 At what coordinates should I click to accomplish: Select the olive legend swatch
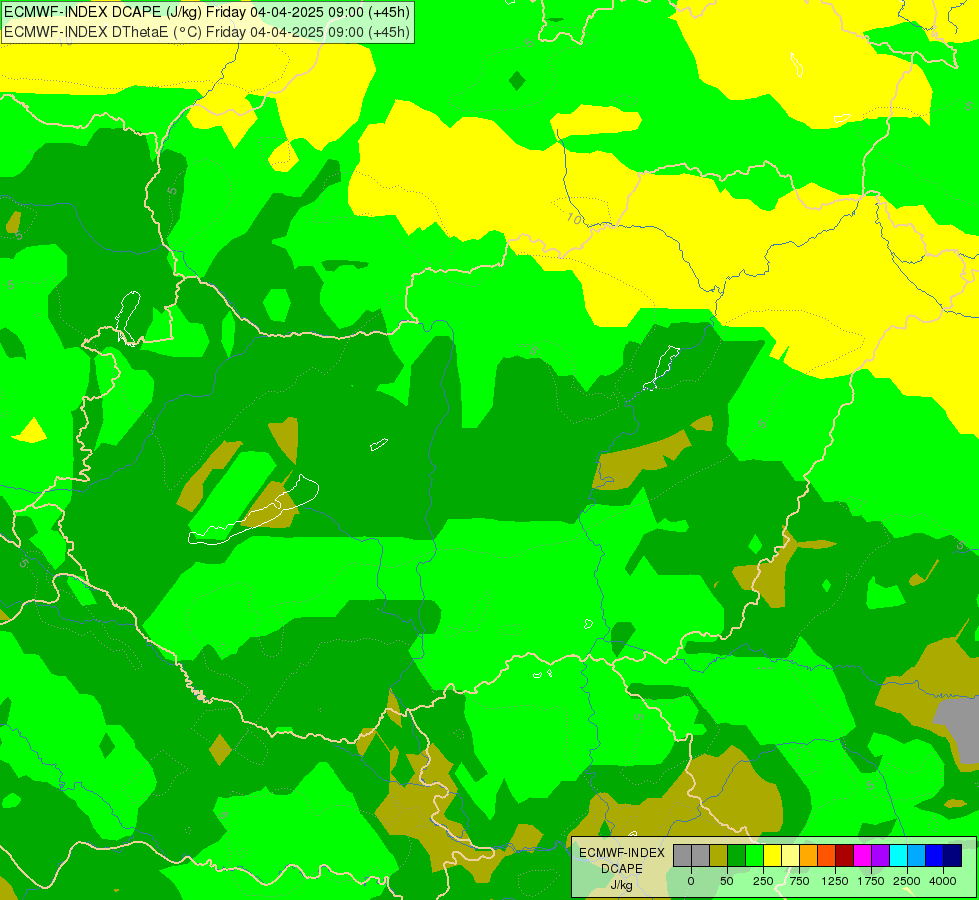(x=719, y=855)
